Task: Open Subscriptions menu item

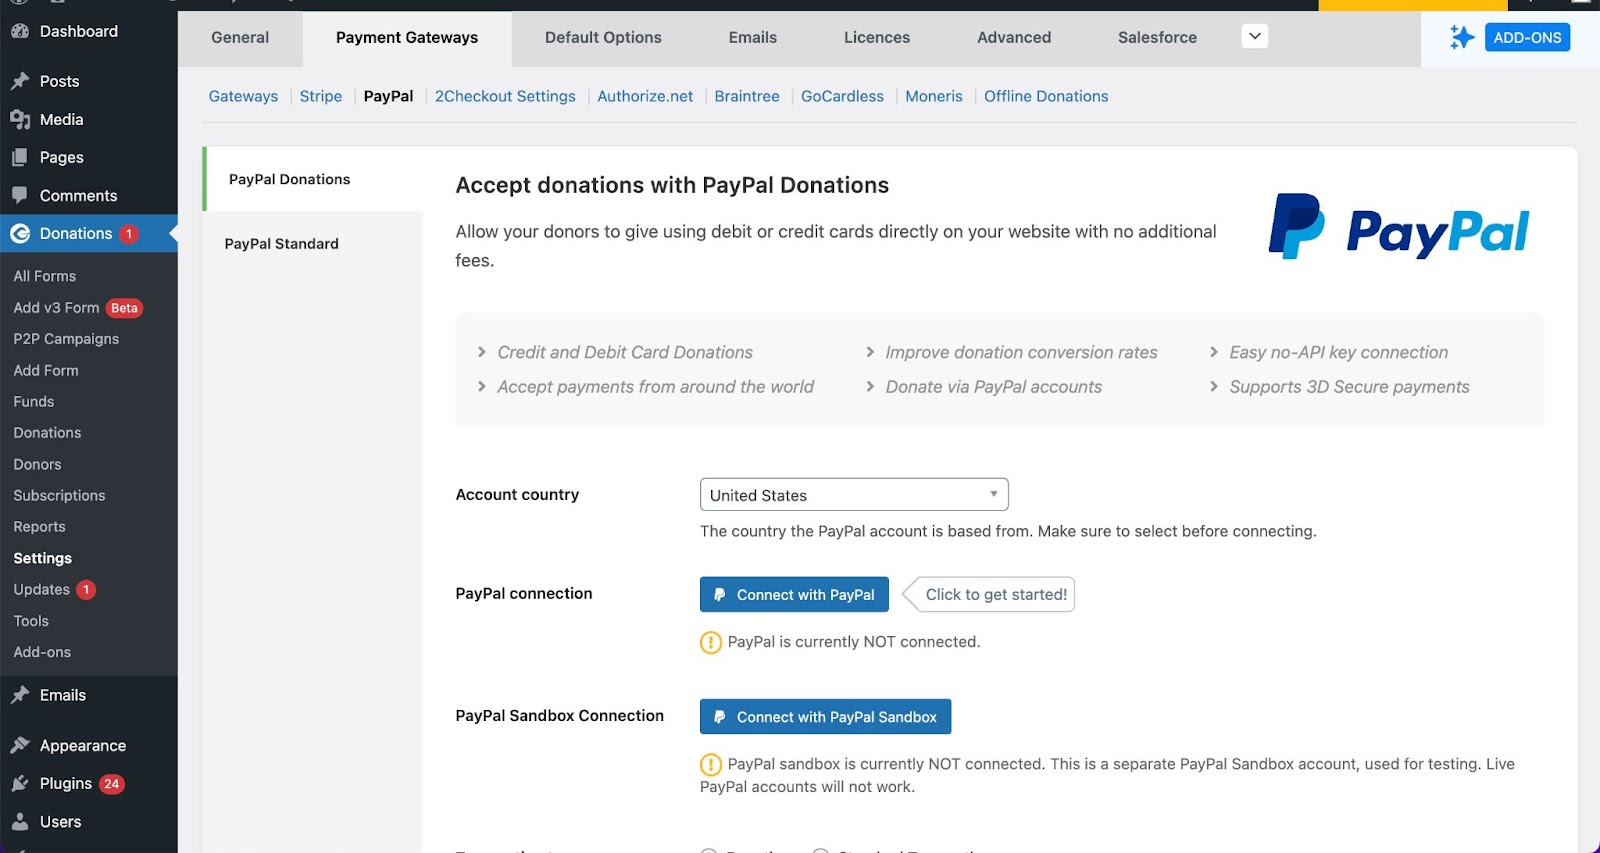Action: coord(59,496)
